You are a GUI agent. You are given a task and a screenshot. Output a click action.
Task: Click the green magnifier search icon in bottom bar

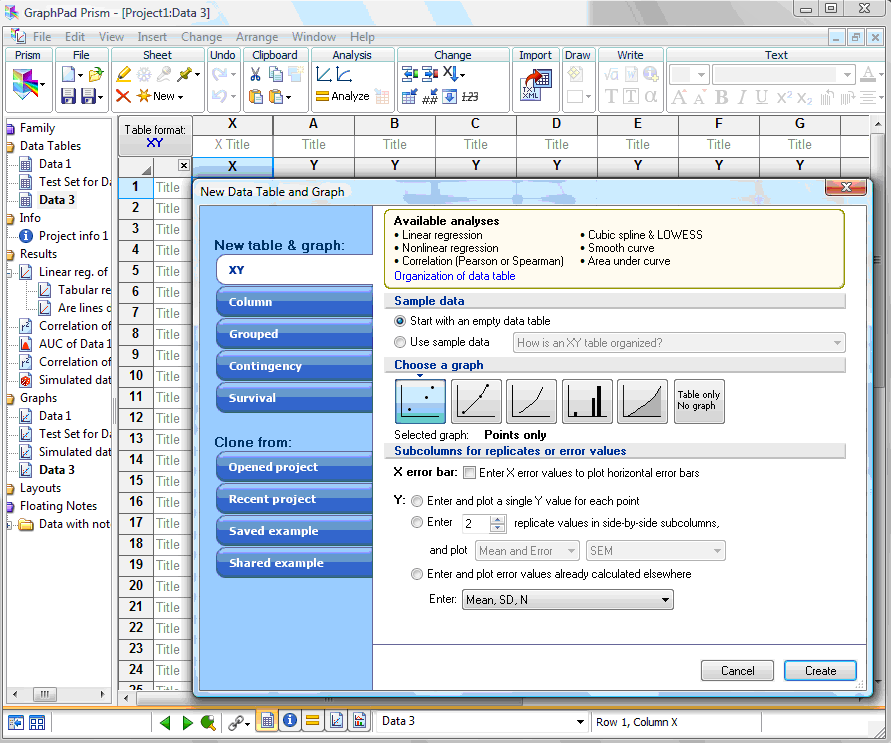[x=208, y=723]
